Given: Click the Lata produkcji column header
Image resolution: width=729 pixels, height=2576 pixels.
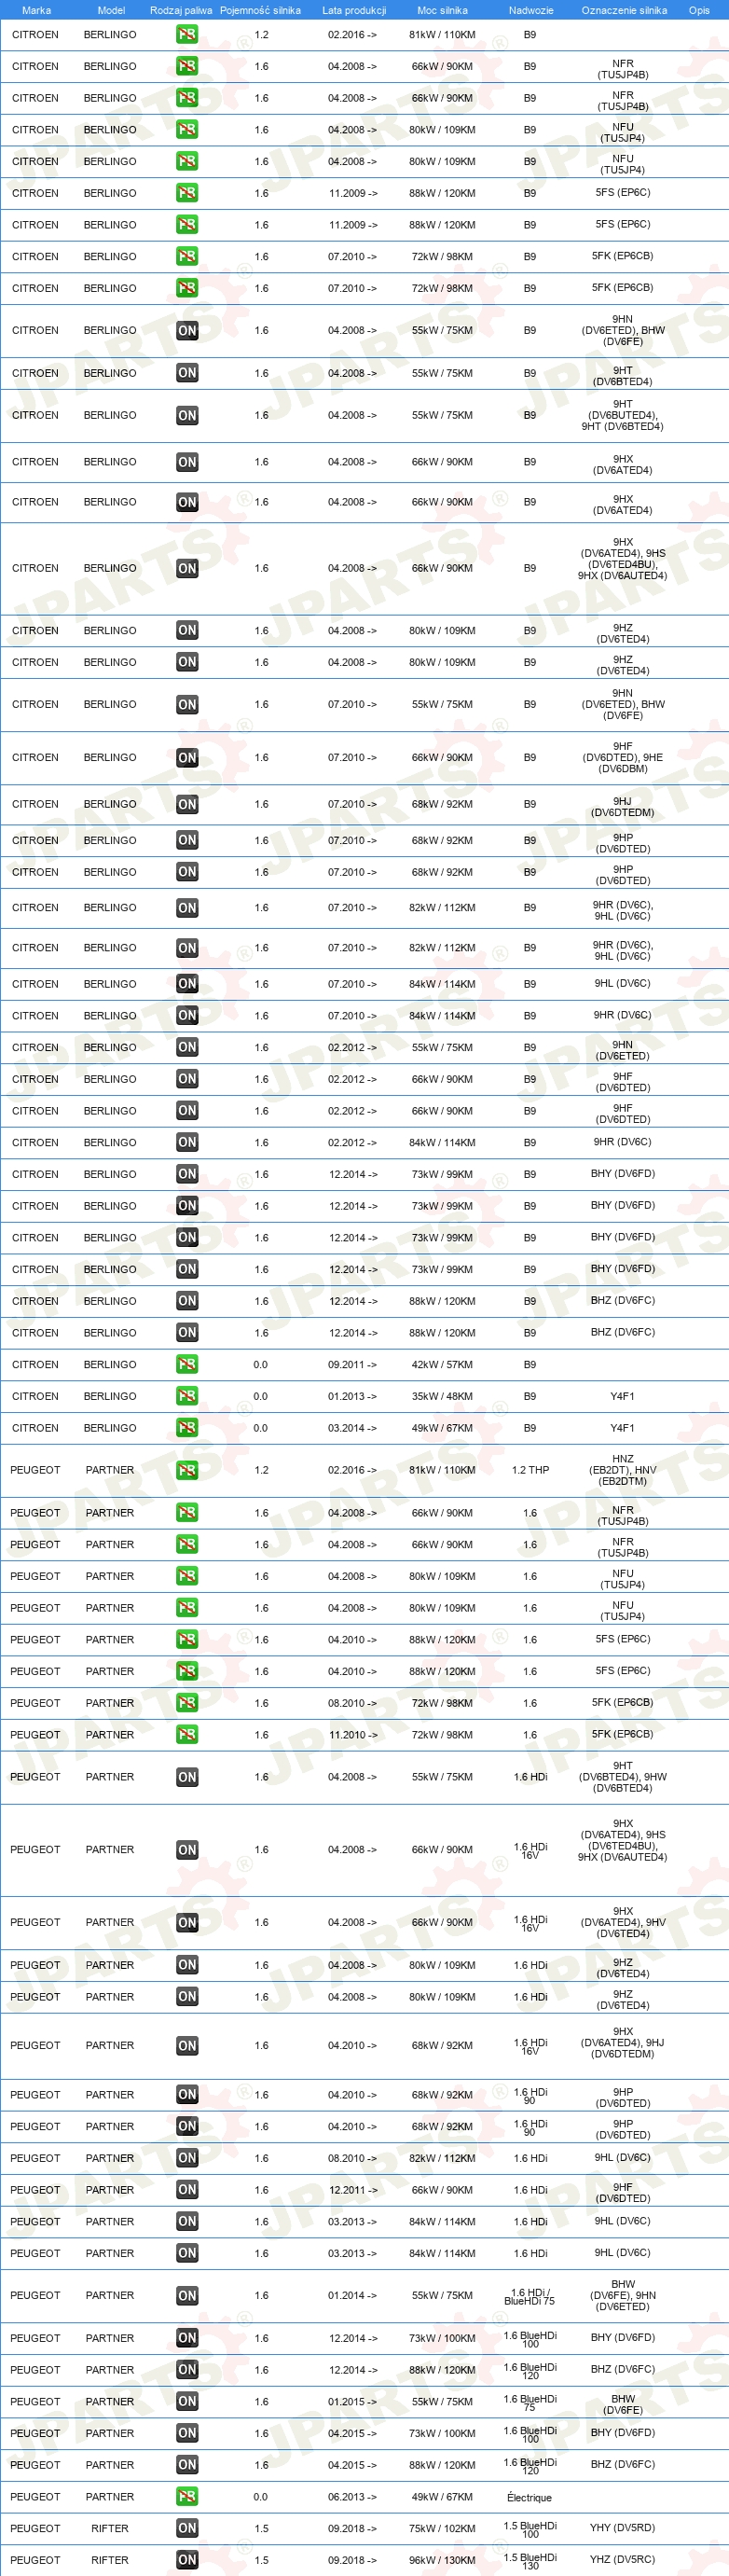Looking at the screenshot, I should 354,10.
